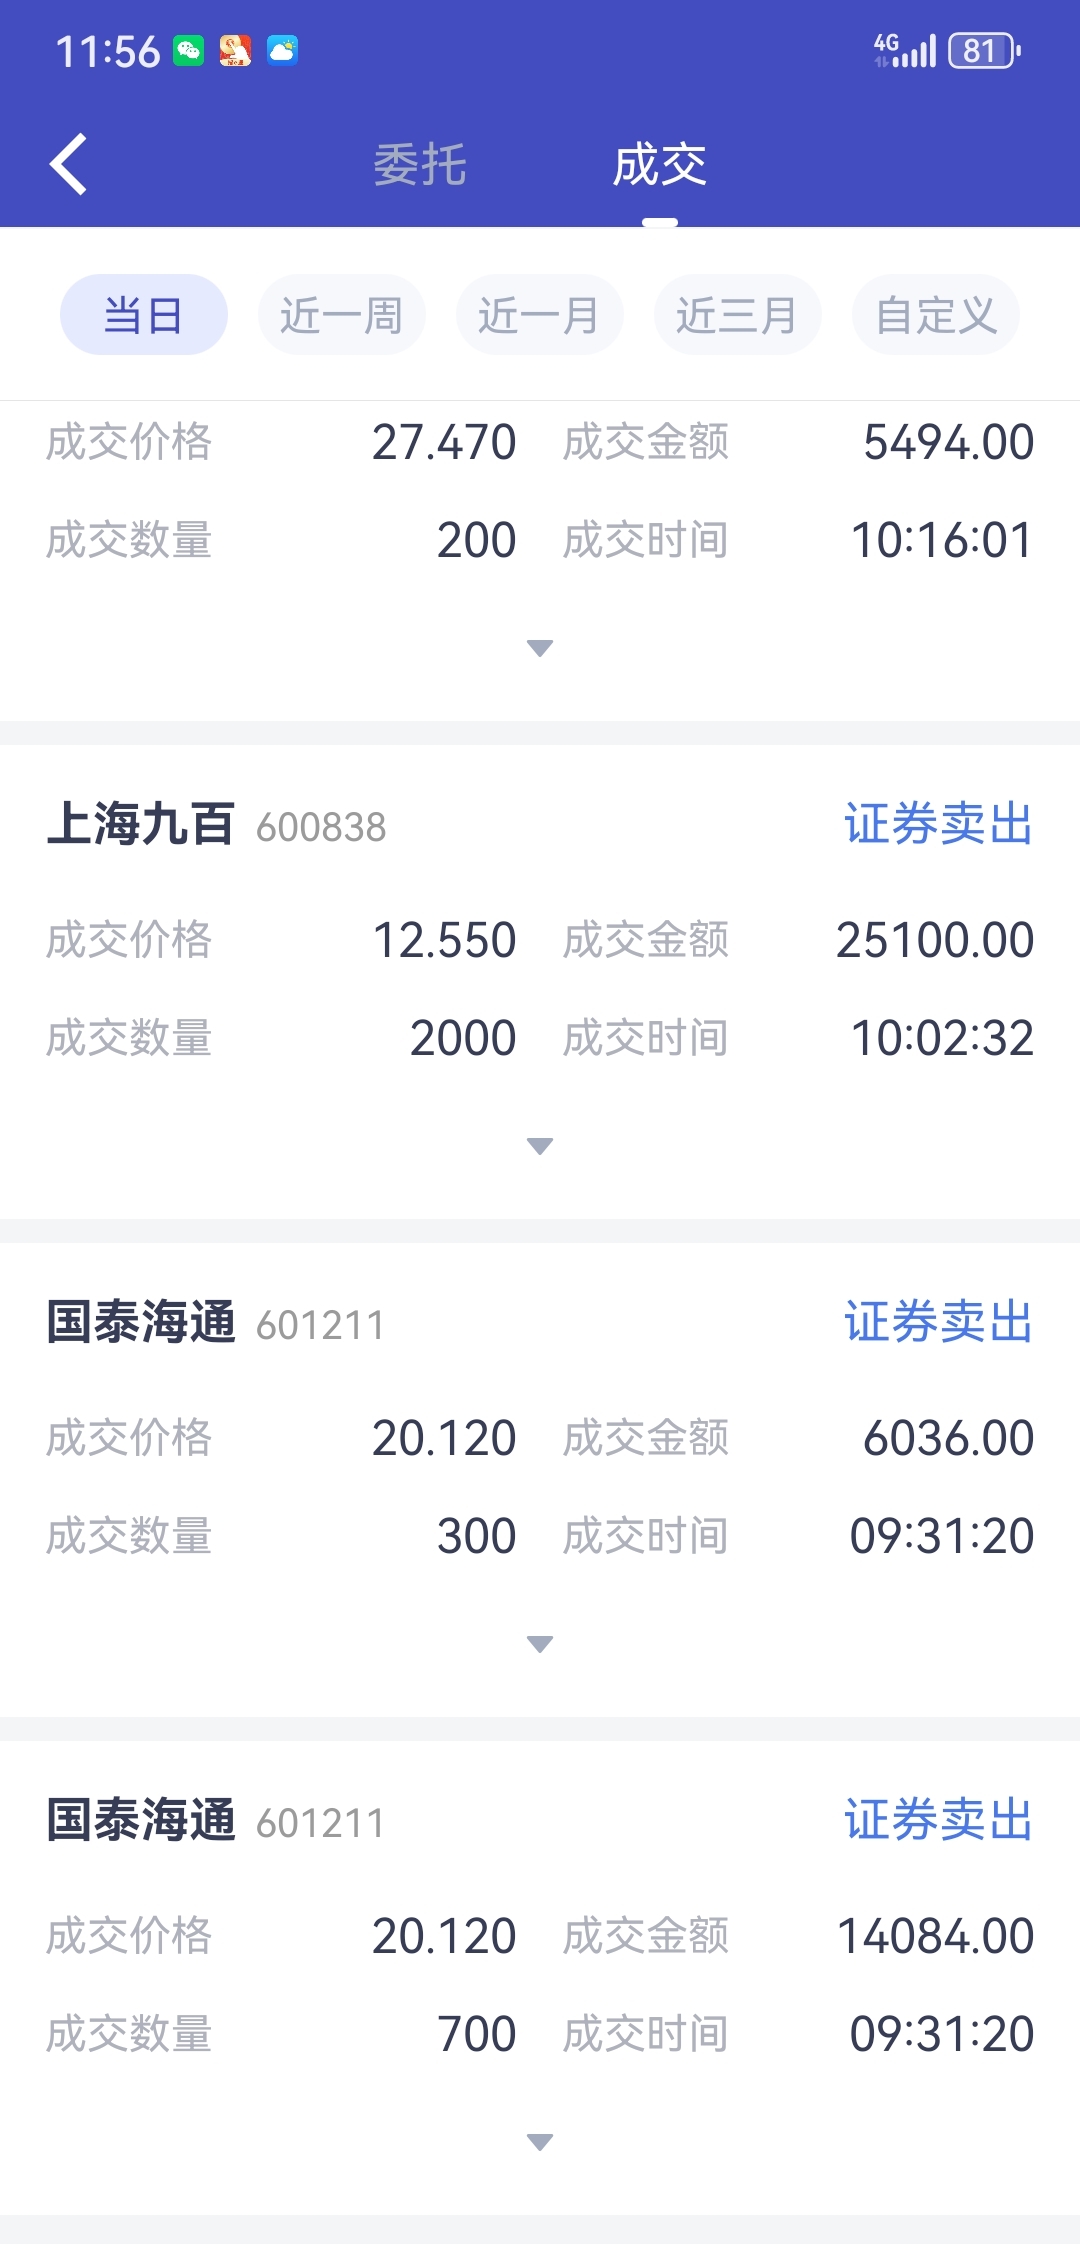Tap the red app notification icon
1080x2244 pixels.
(235, 51)
